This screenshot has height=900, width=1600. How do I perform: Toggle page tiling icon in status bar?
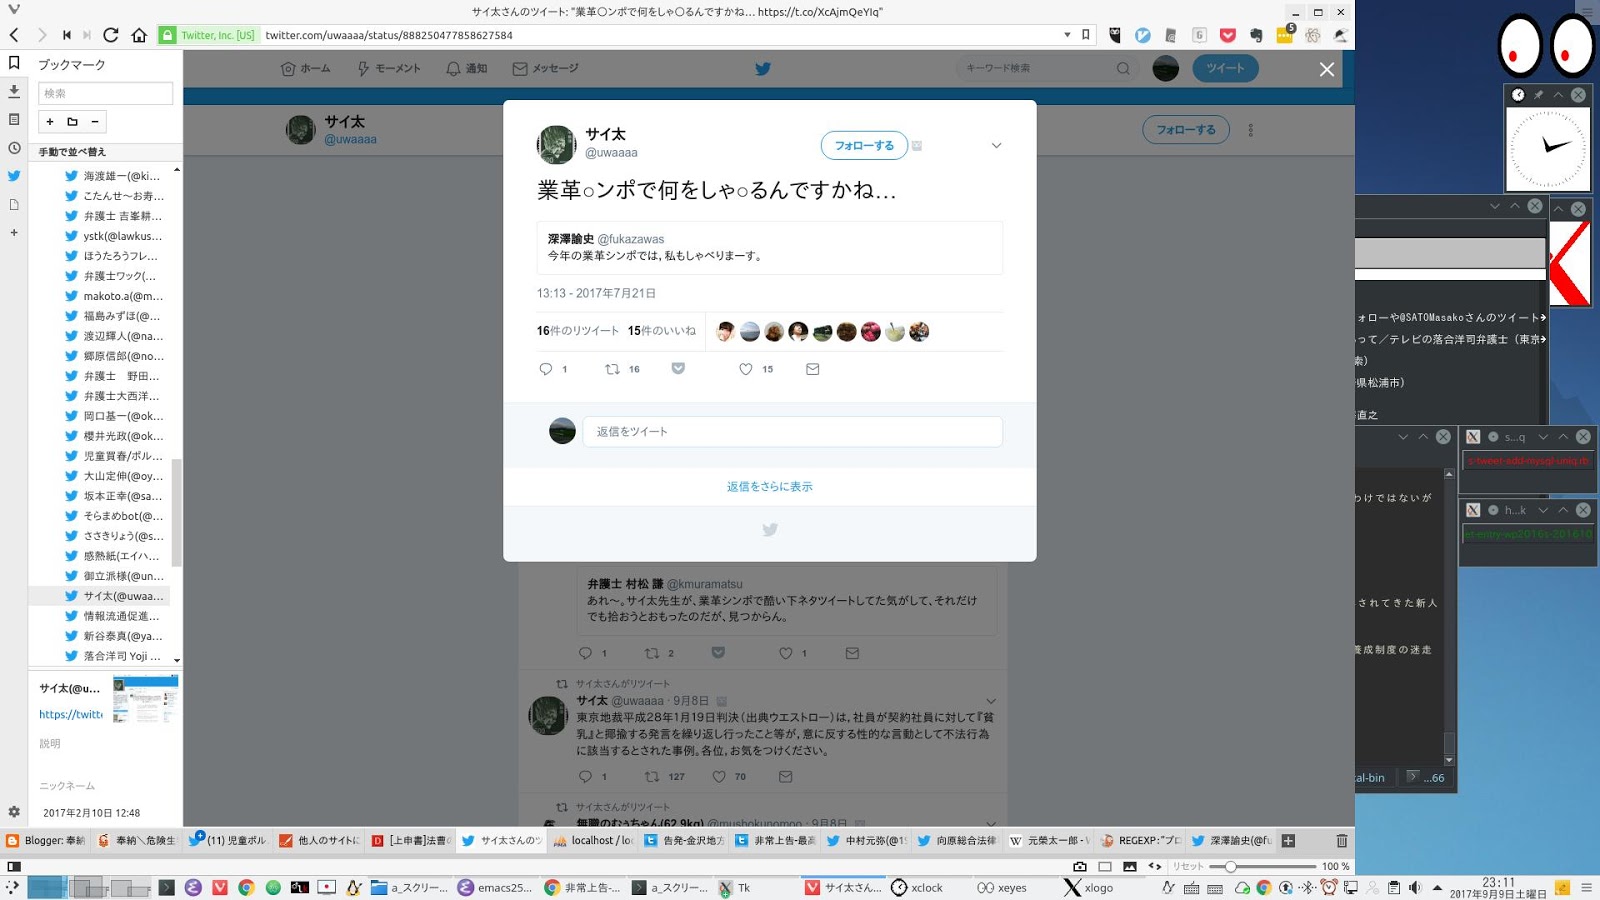(x=1105, y=866)
